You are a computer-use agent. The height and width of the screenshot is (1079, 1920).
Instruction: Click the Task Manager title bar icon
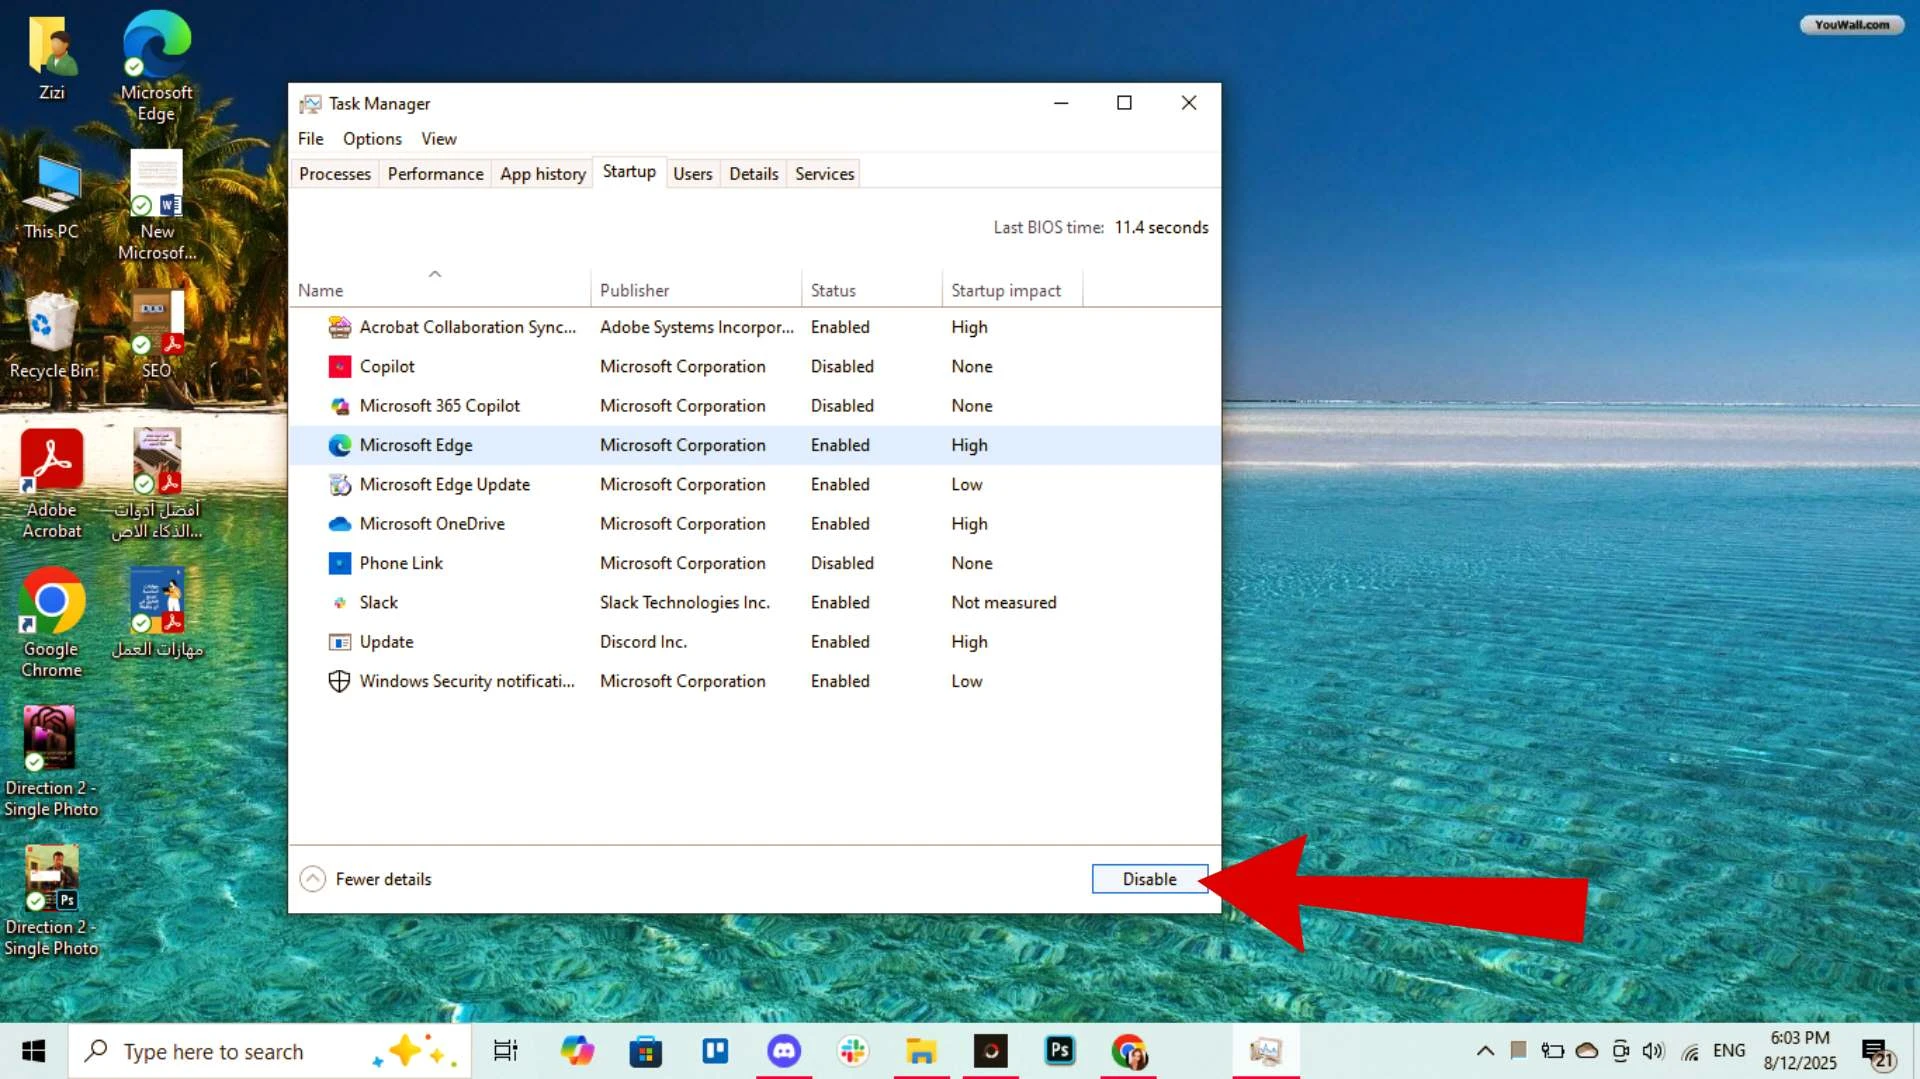pos(311,104)
